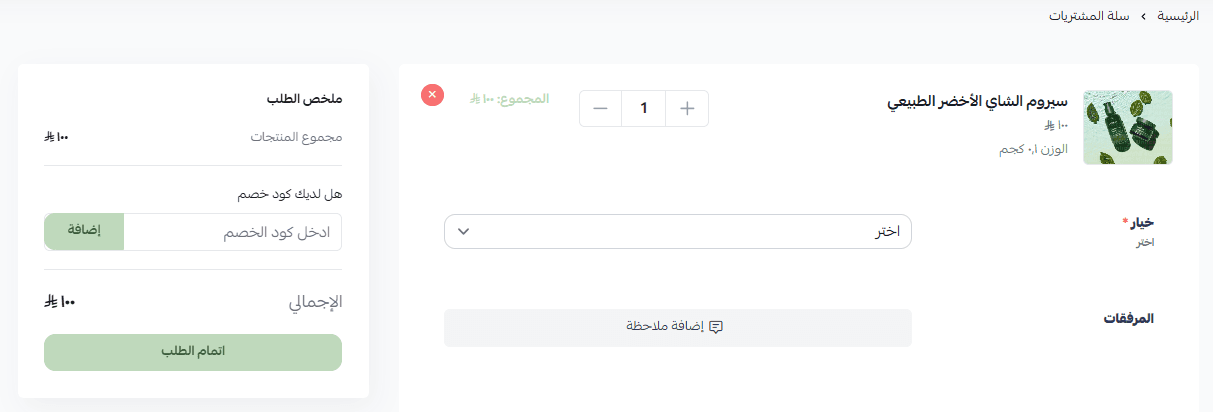Go to الرئيسية in the breadcrumb

pyautogui.click(x=1178, y=17)
